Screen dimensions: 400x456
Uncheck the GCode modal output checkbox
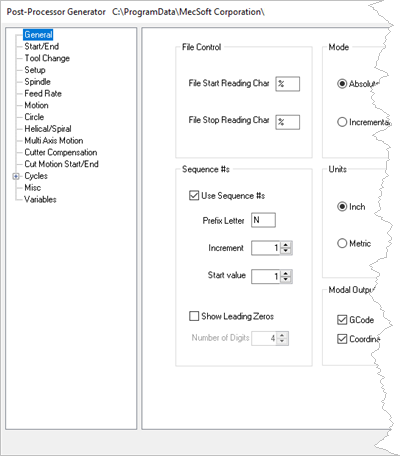342,320
